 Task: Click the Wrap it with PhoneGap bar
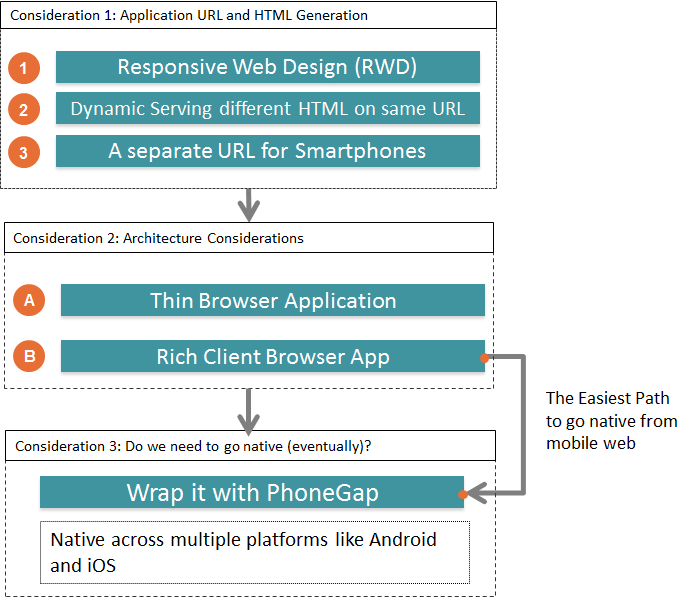point(251,492)
